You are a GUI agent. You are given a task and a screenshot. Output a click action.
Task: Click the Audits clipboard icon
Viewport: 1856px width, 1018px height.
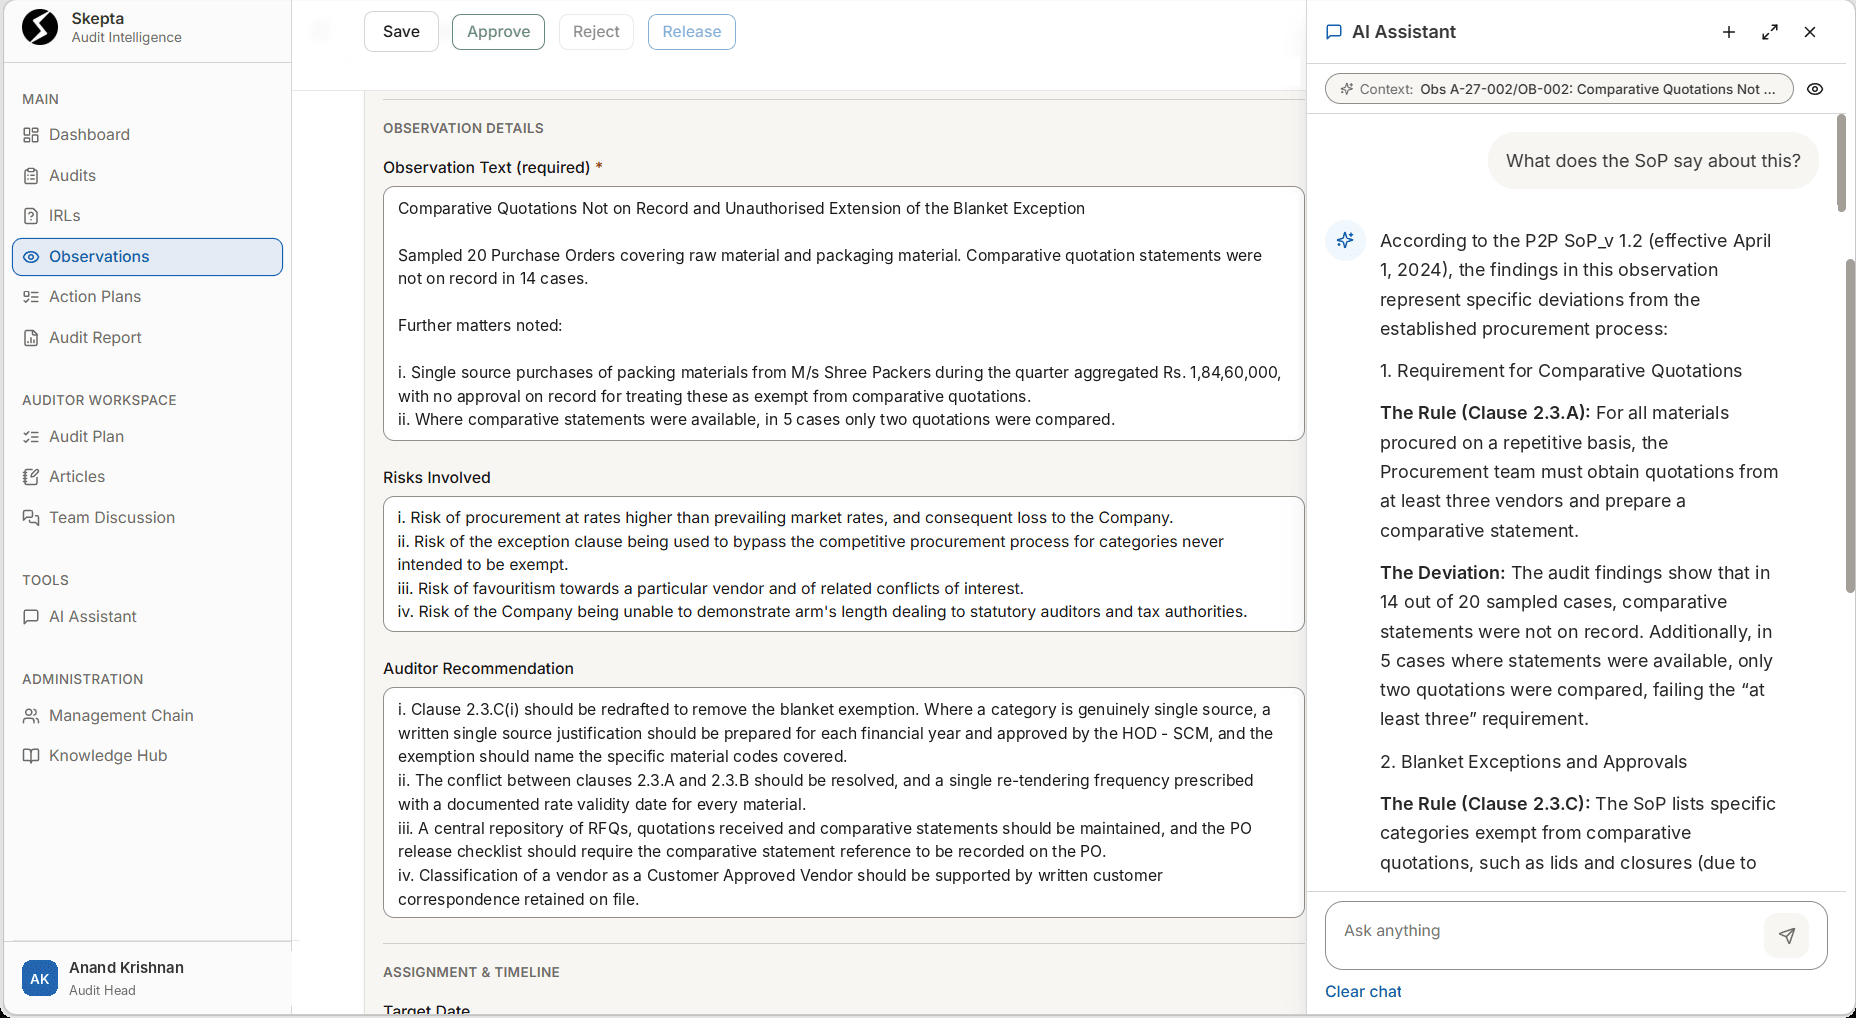click(31, 176)
